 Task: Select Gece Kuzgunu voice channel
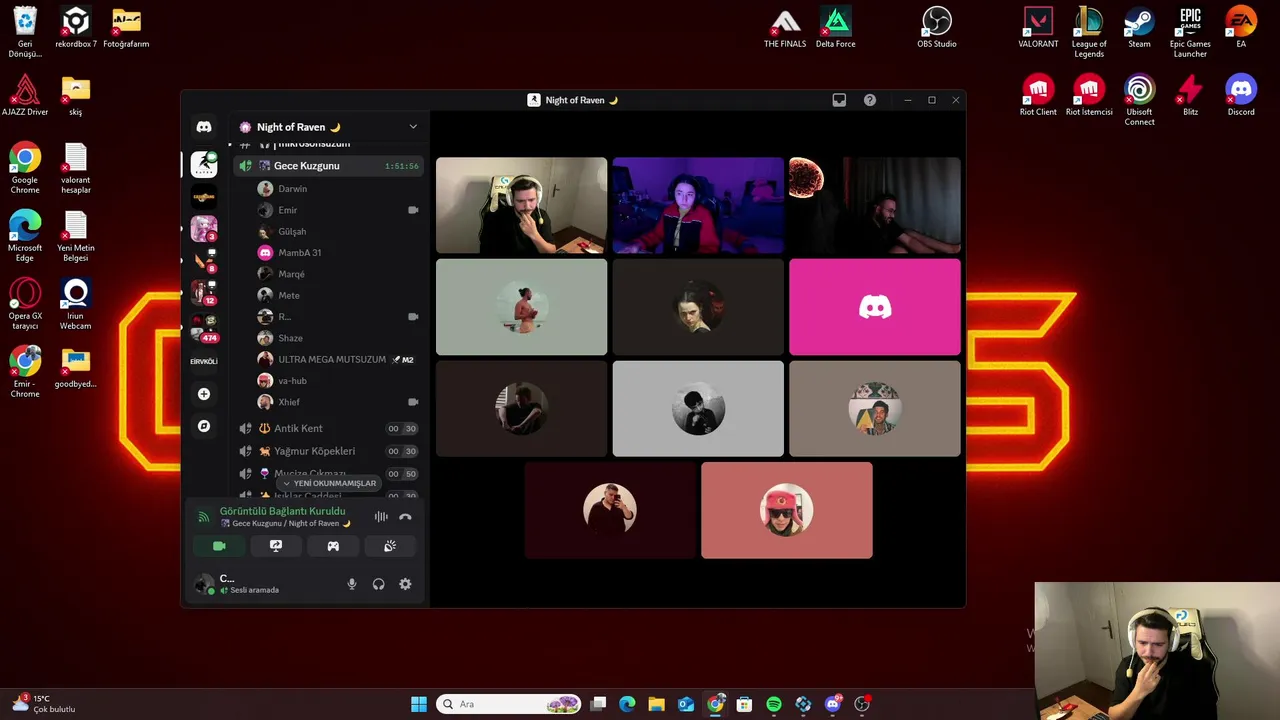(328, 166)
